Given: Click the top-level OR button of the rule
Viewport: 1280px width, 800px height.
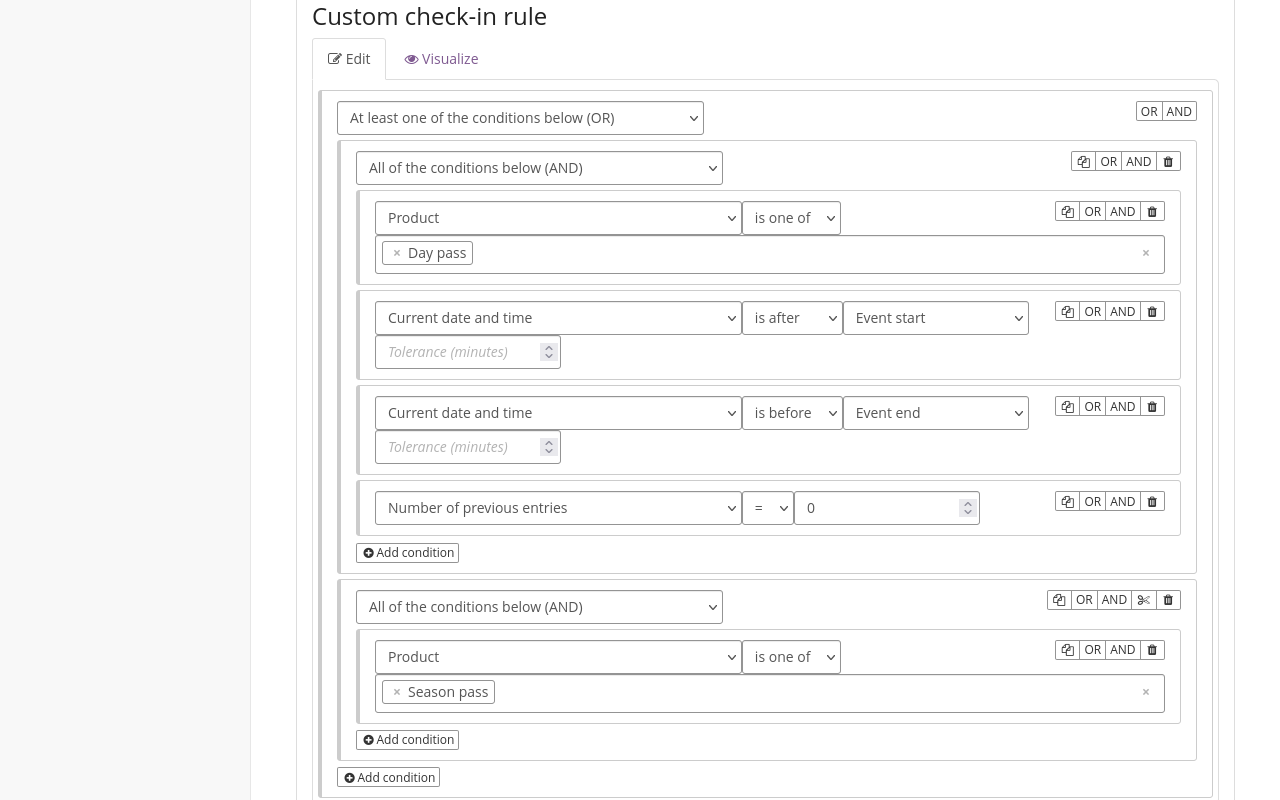Looking at the screenshot, I should click(x=1149, y=112).
